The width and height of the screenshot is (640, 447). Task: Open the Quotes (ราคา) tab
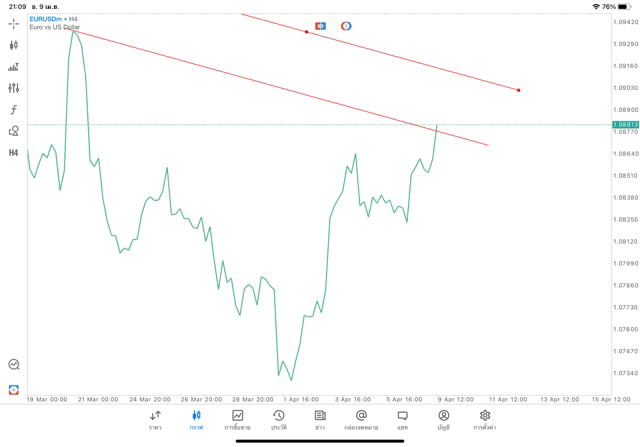click(155, 420)
